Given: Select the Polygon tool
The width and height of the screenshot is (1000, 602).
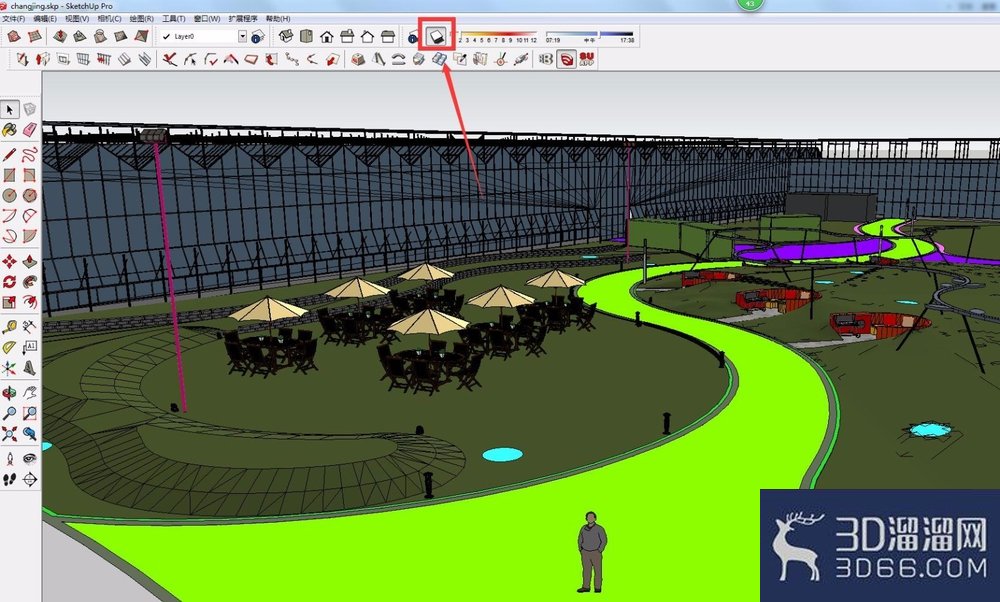Looking at the screenshot, I should pyautogui.click(x=30, y=195).
